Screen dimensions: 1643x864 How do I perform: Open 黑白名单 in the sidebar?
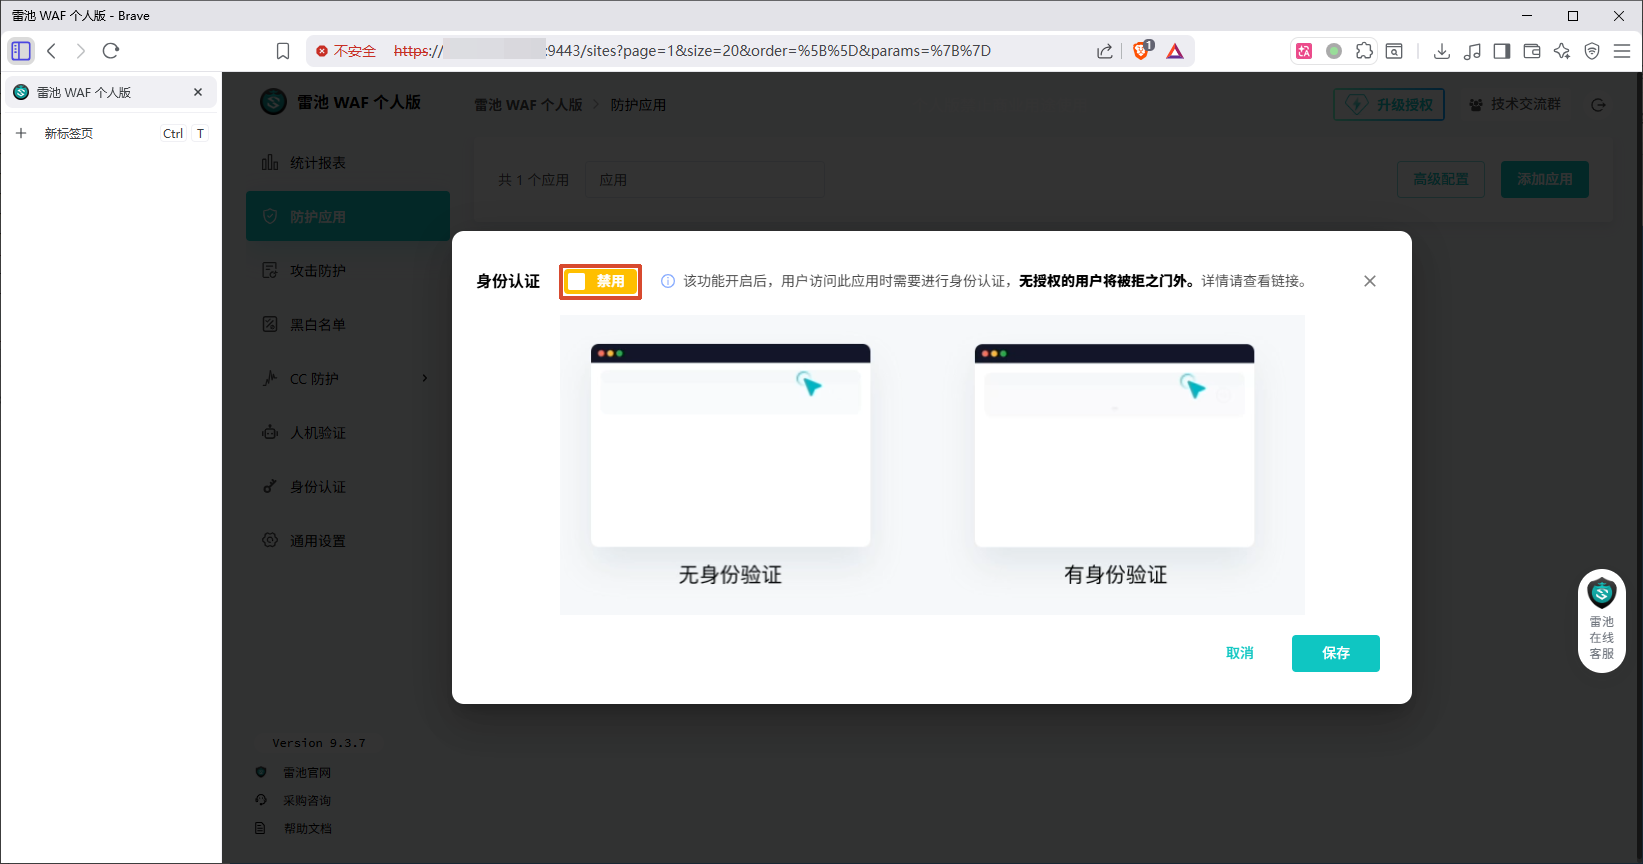[348, 325]
